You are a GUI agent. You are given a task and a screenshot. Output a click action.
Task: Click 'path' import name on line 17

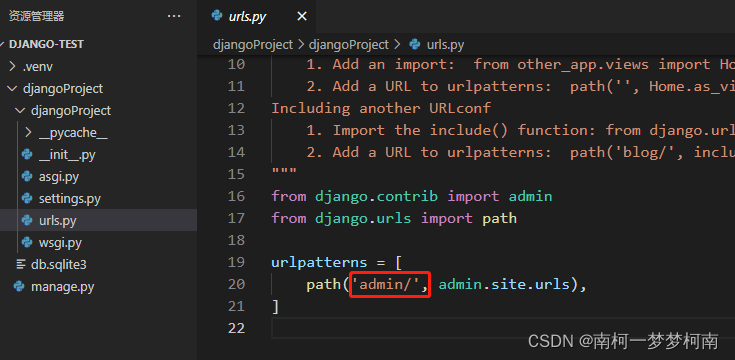coord(500,218)
